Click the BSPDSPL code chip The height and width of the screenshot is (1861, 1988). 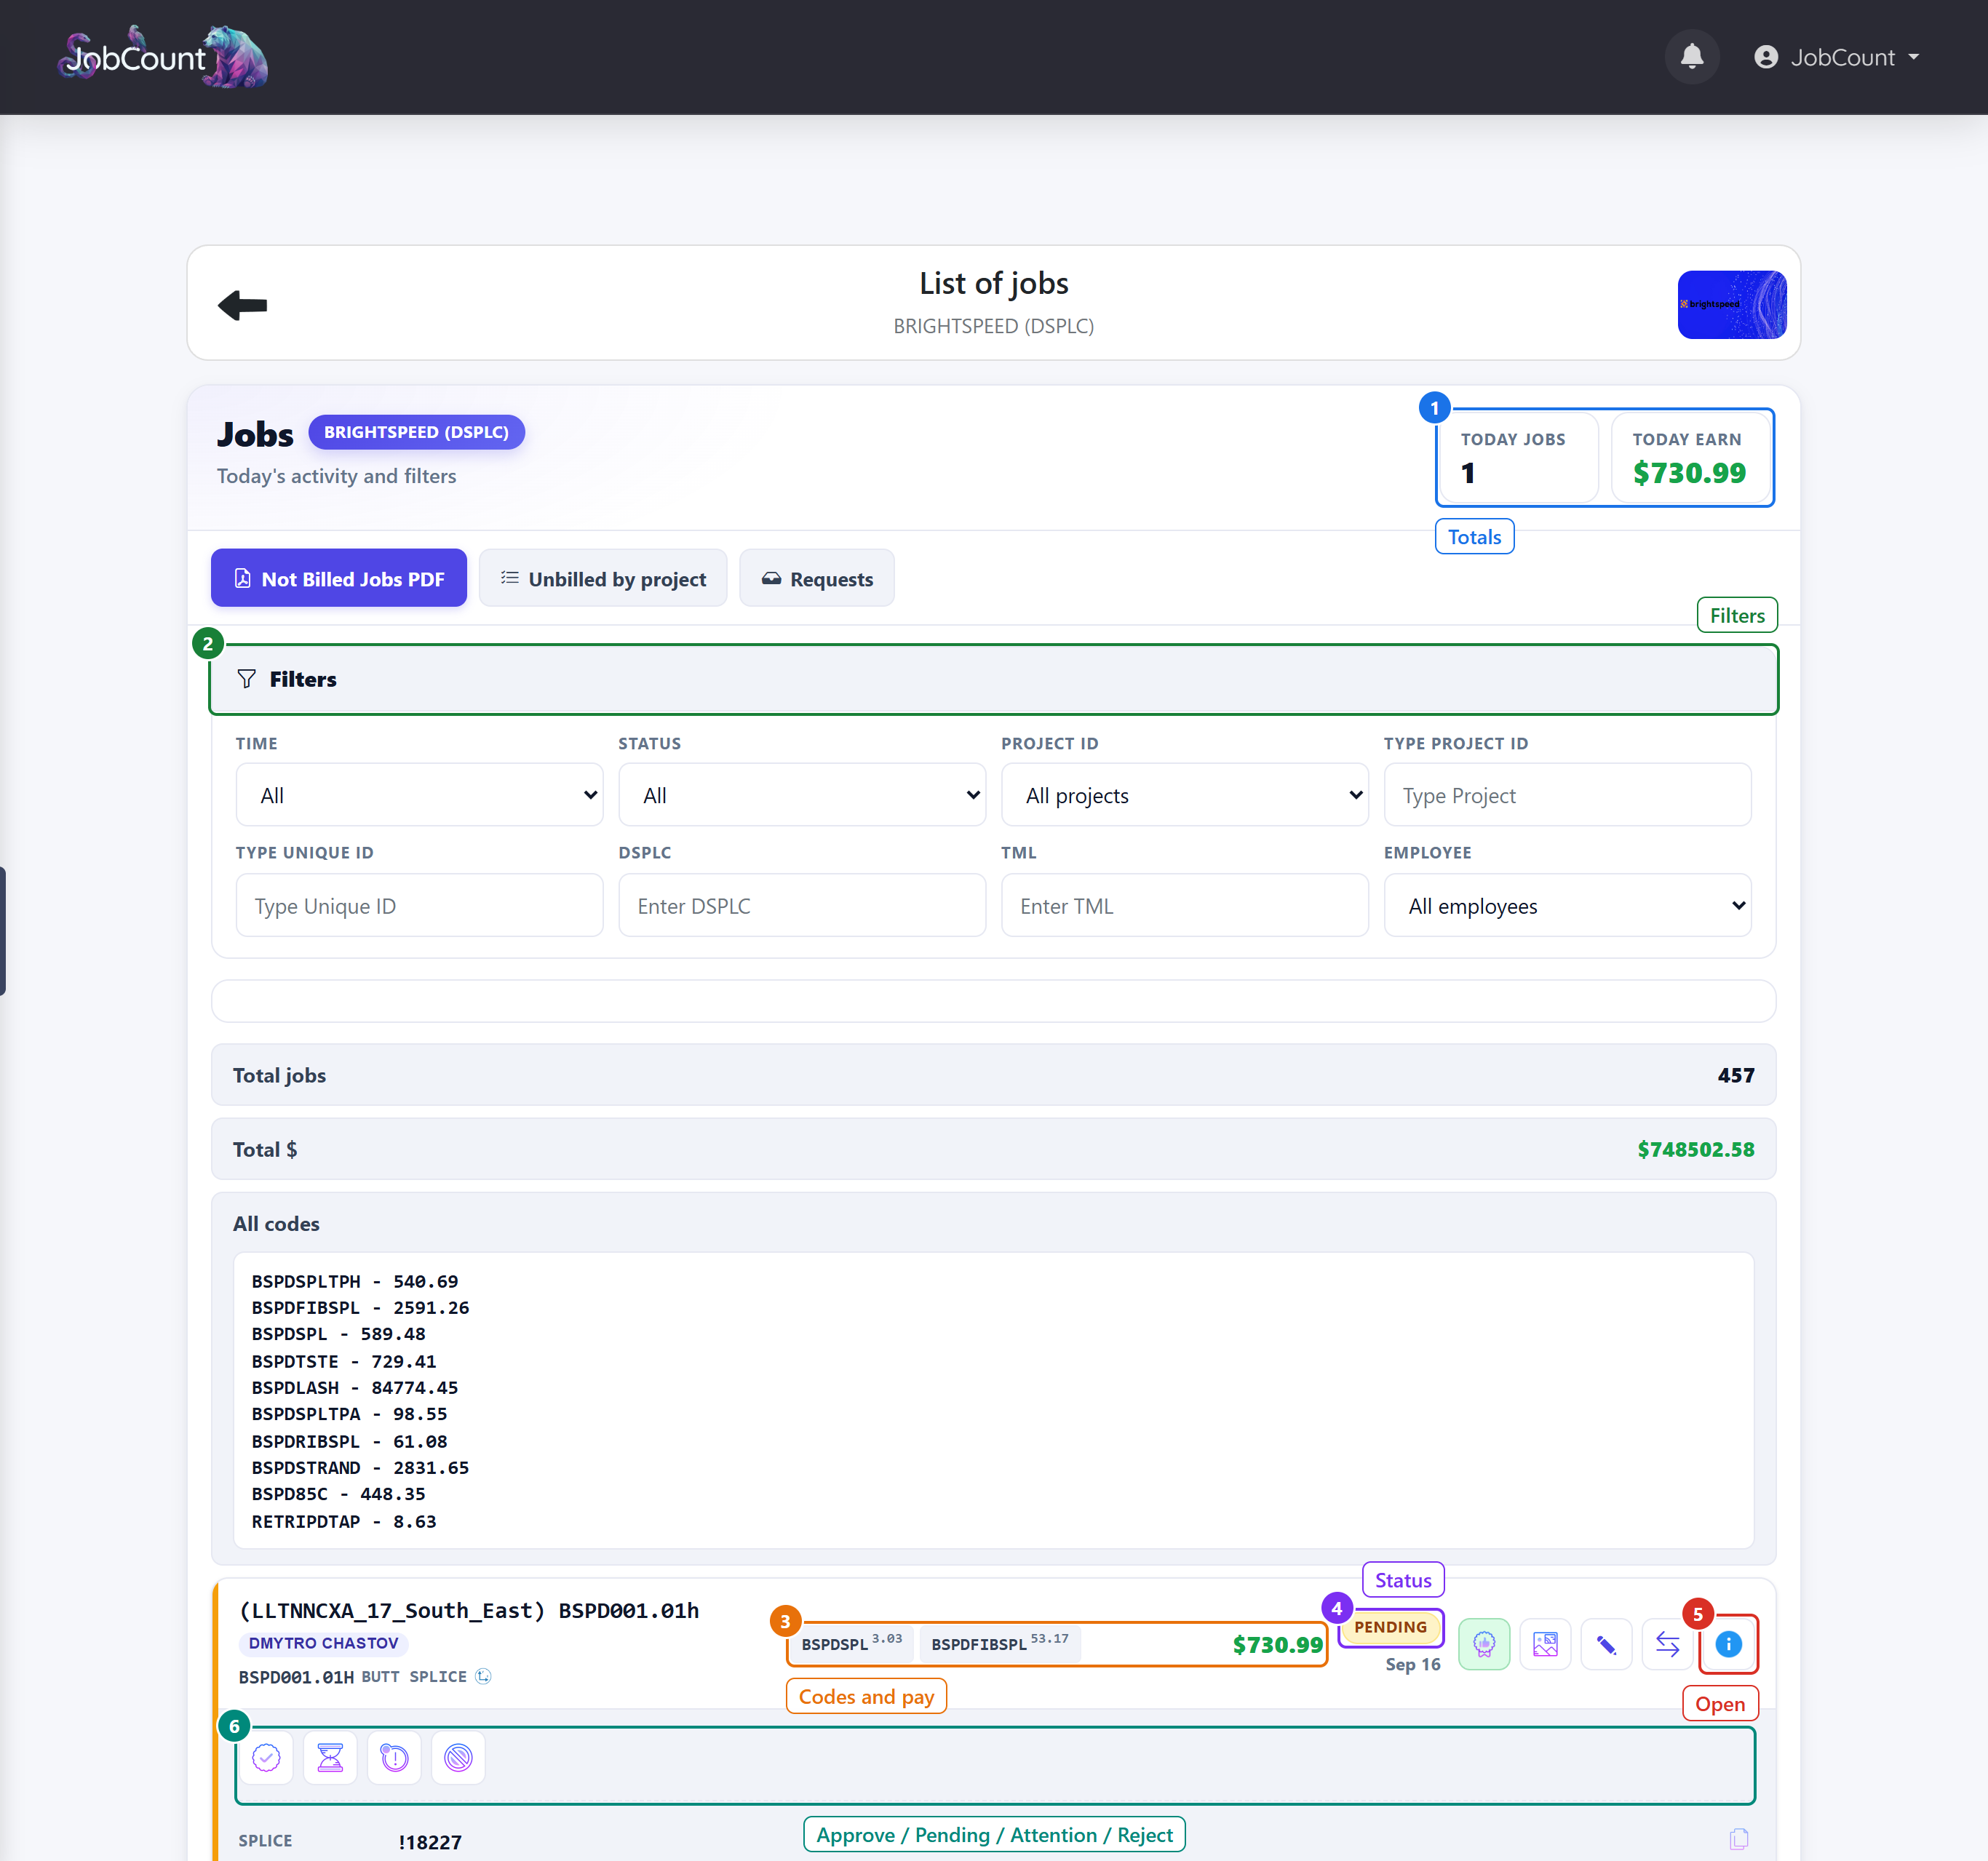(x=851, y=1643)
